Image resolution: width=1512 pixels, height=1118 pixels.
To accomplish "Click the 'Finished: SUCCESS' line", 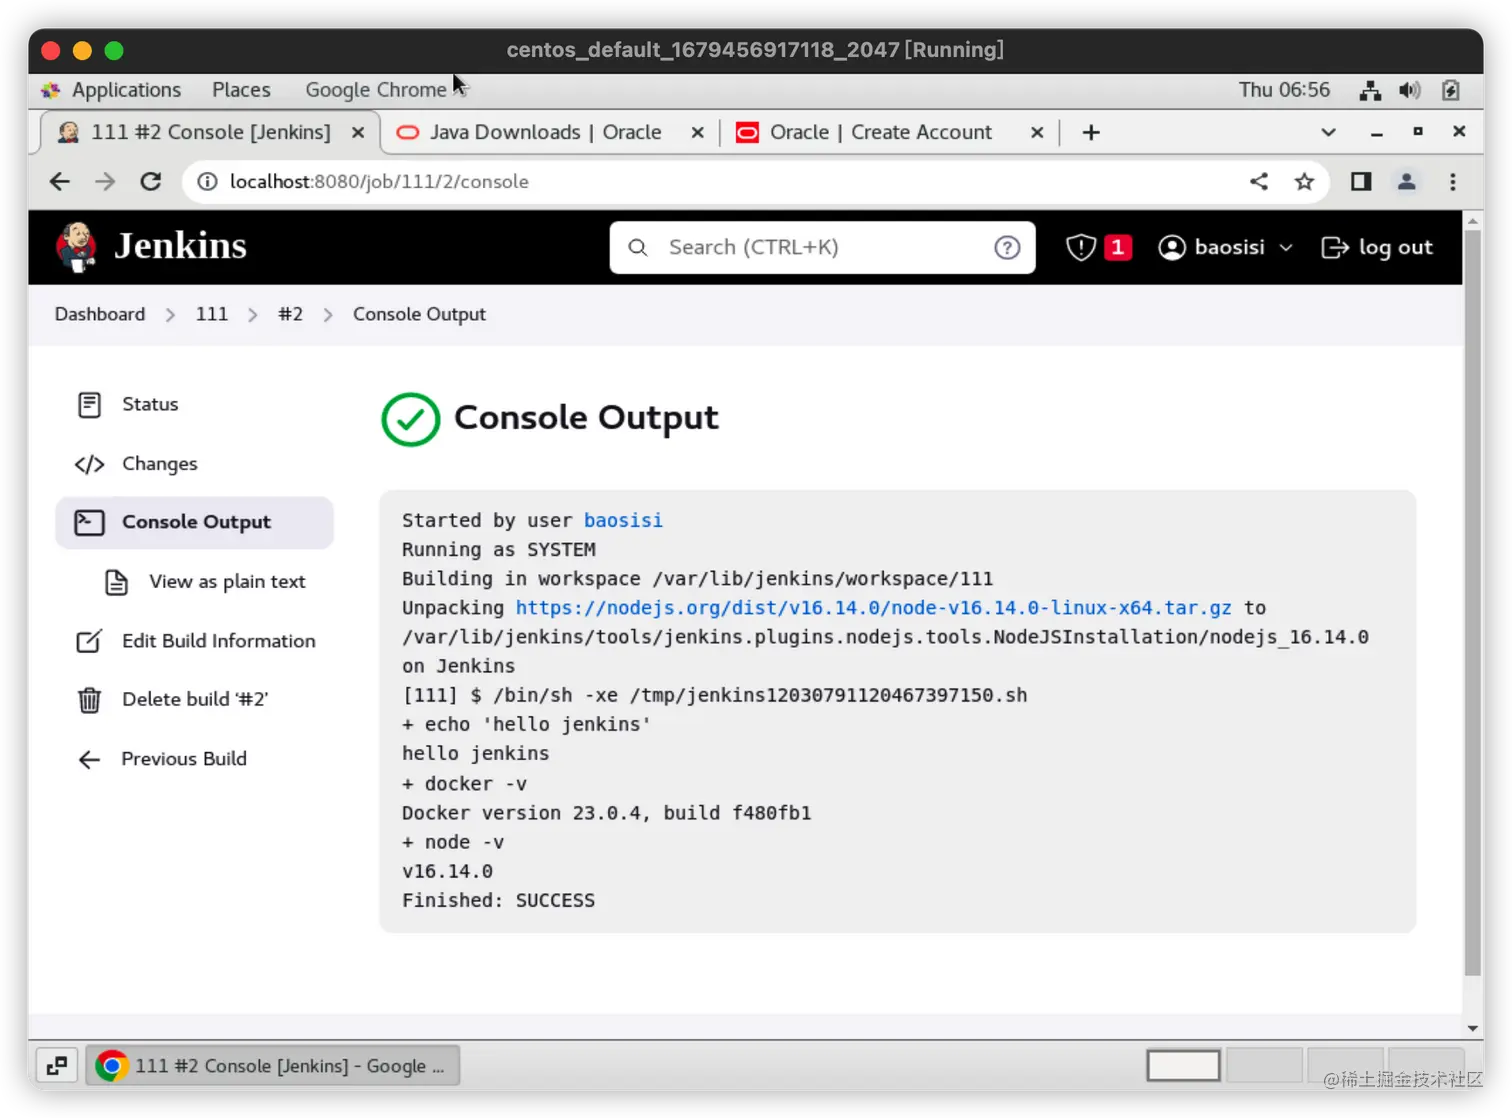I will 498,900.
